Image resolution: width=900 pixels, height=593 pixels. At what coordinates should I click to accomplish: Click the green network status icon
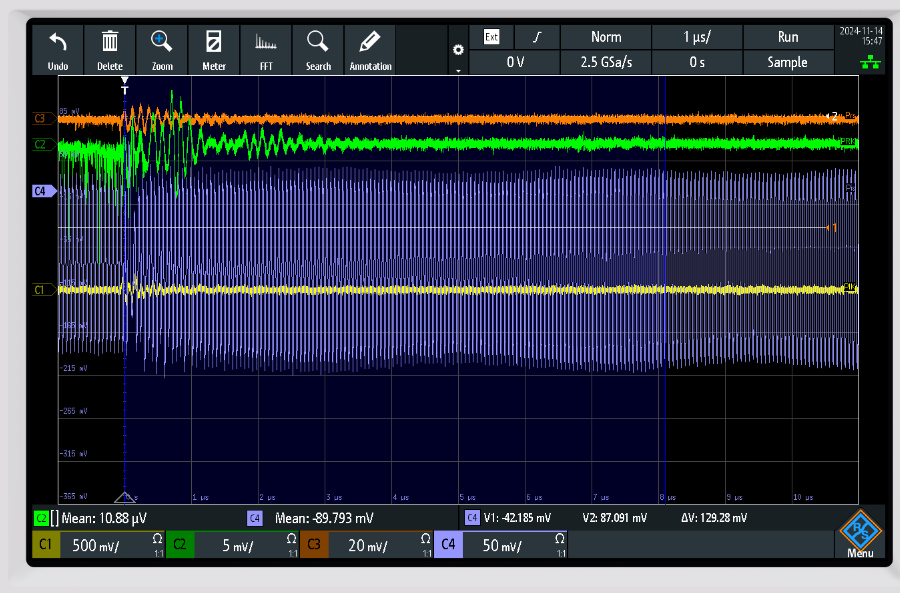860,62
